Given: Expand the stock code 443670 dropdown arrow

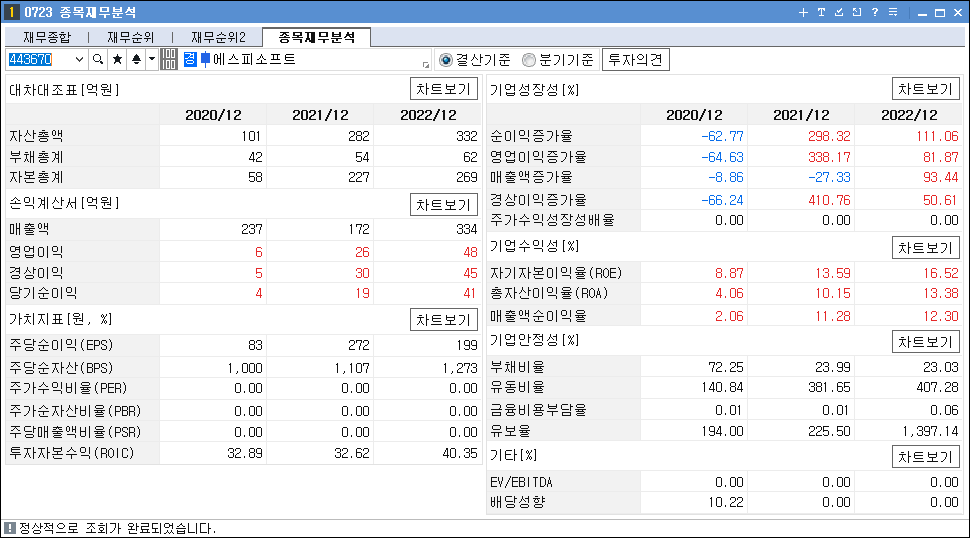Looking at the screenshot, I should [79, 59].
